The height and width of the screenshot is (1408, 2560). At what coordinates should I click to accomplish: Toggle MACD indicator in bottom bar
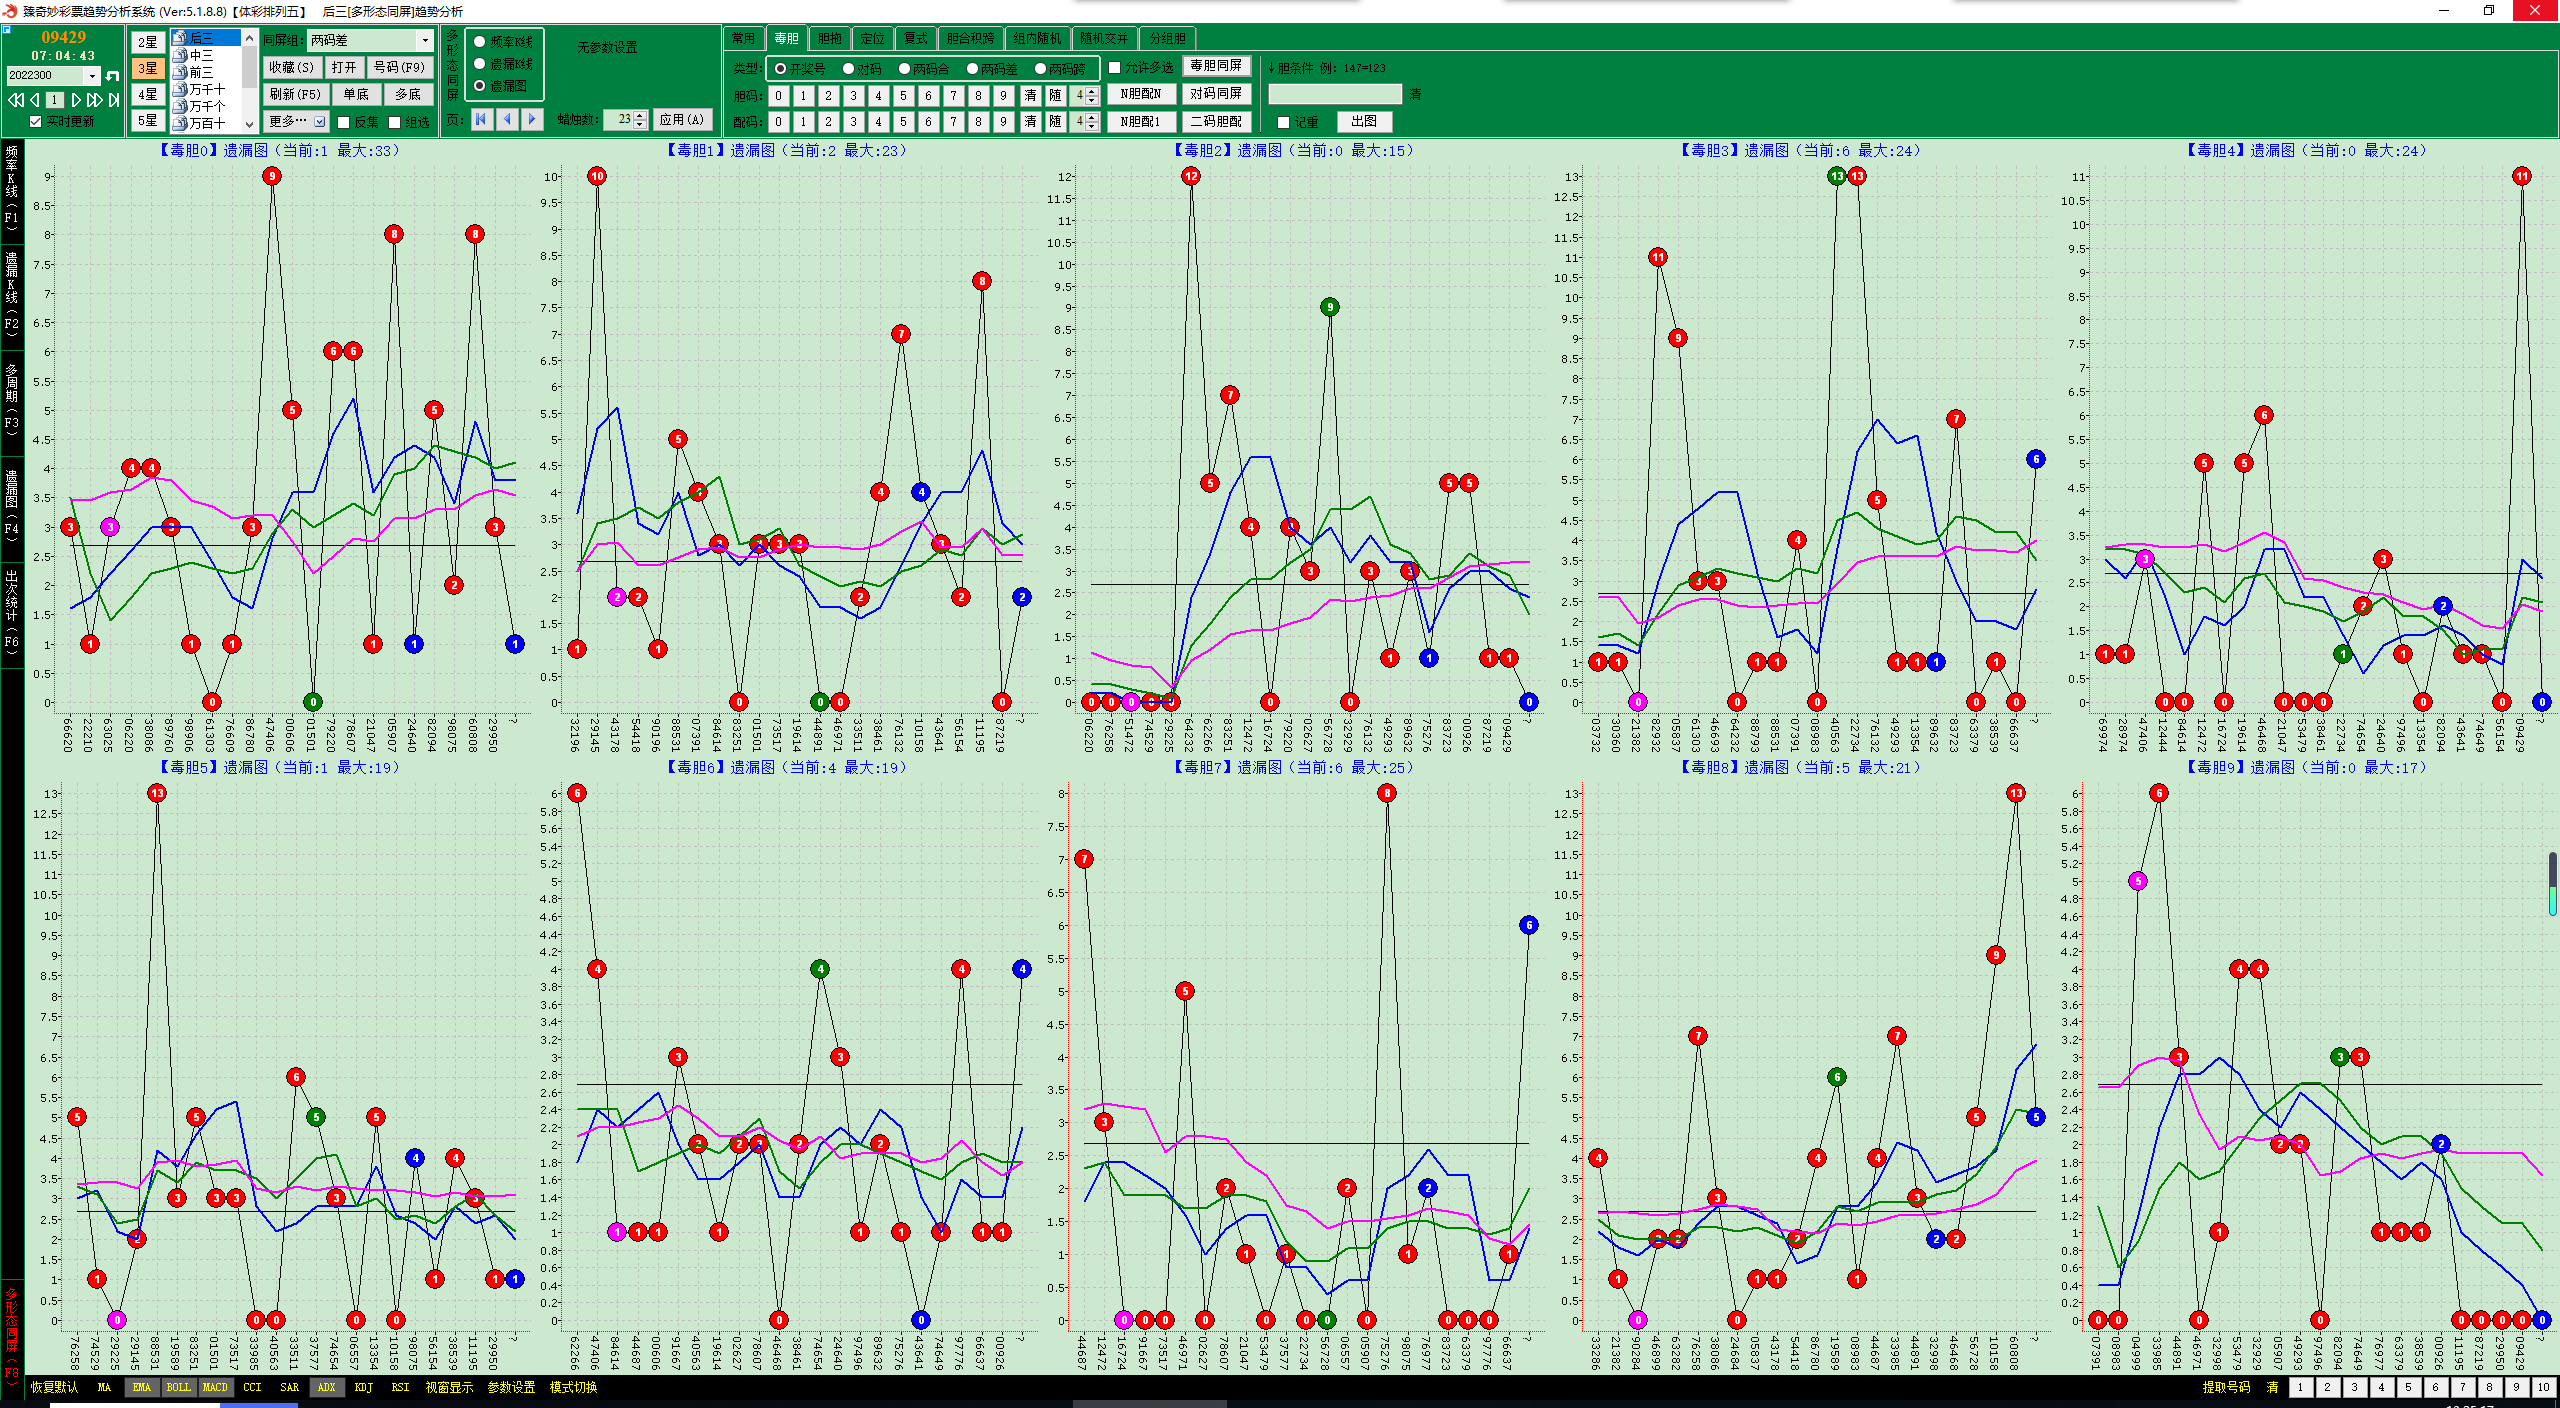tap(215, 1387)
